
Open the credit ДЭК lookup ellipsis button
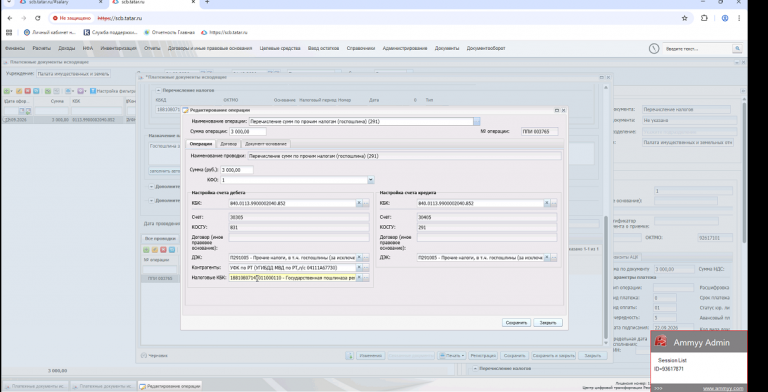pyautogui.click(x=554, y=258)
